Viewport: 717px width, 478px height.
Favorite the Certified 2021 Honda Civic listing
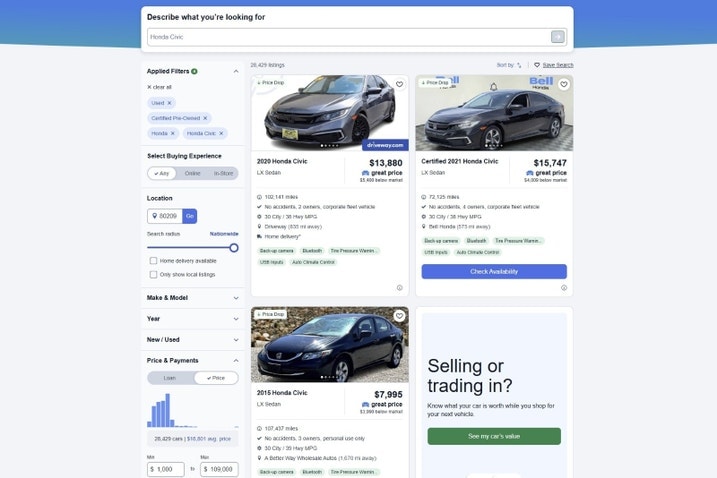pos(564,84)
